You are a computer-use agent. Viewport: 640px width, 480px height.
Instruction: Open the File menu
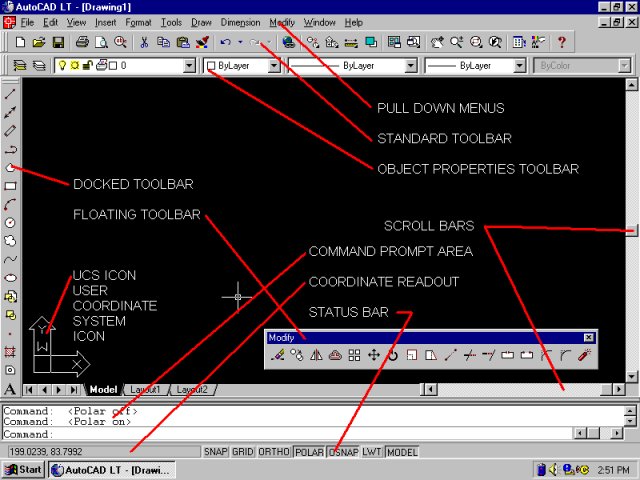(27, 22)
